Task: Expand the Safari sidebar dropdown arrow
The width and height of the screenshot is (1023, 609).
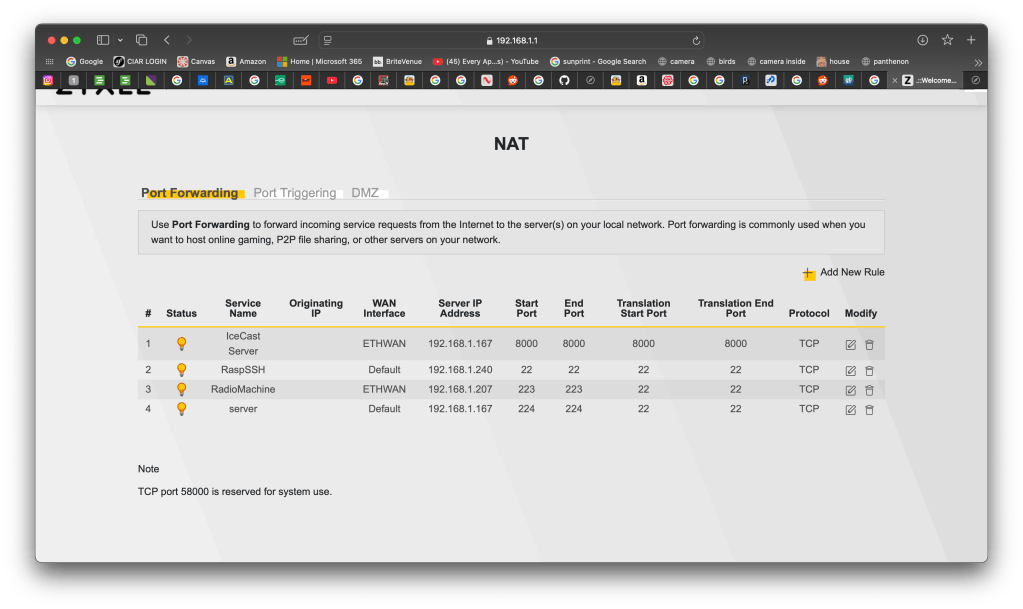Action: click(x=117, y=40)
